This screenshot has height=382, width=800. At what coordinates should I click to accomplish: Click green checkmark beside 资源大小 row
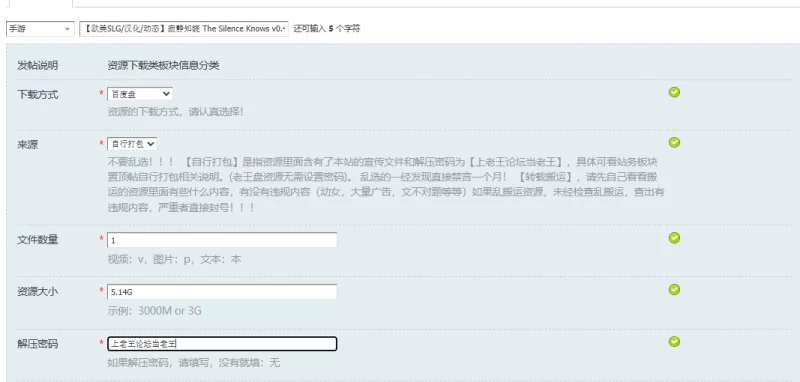(x=674, y=290)
